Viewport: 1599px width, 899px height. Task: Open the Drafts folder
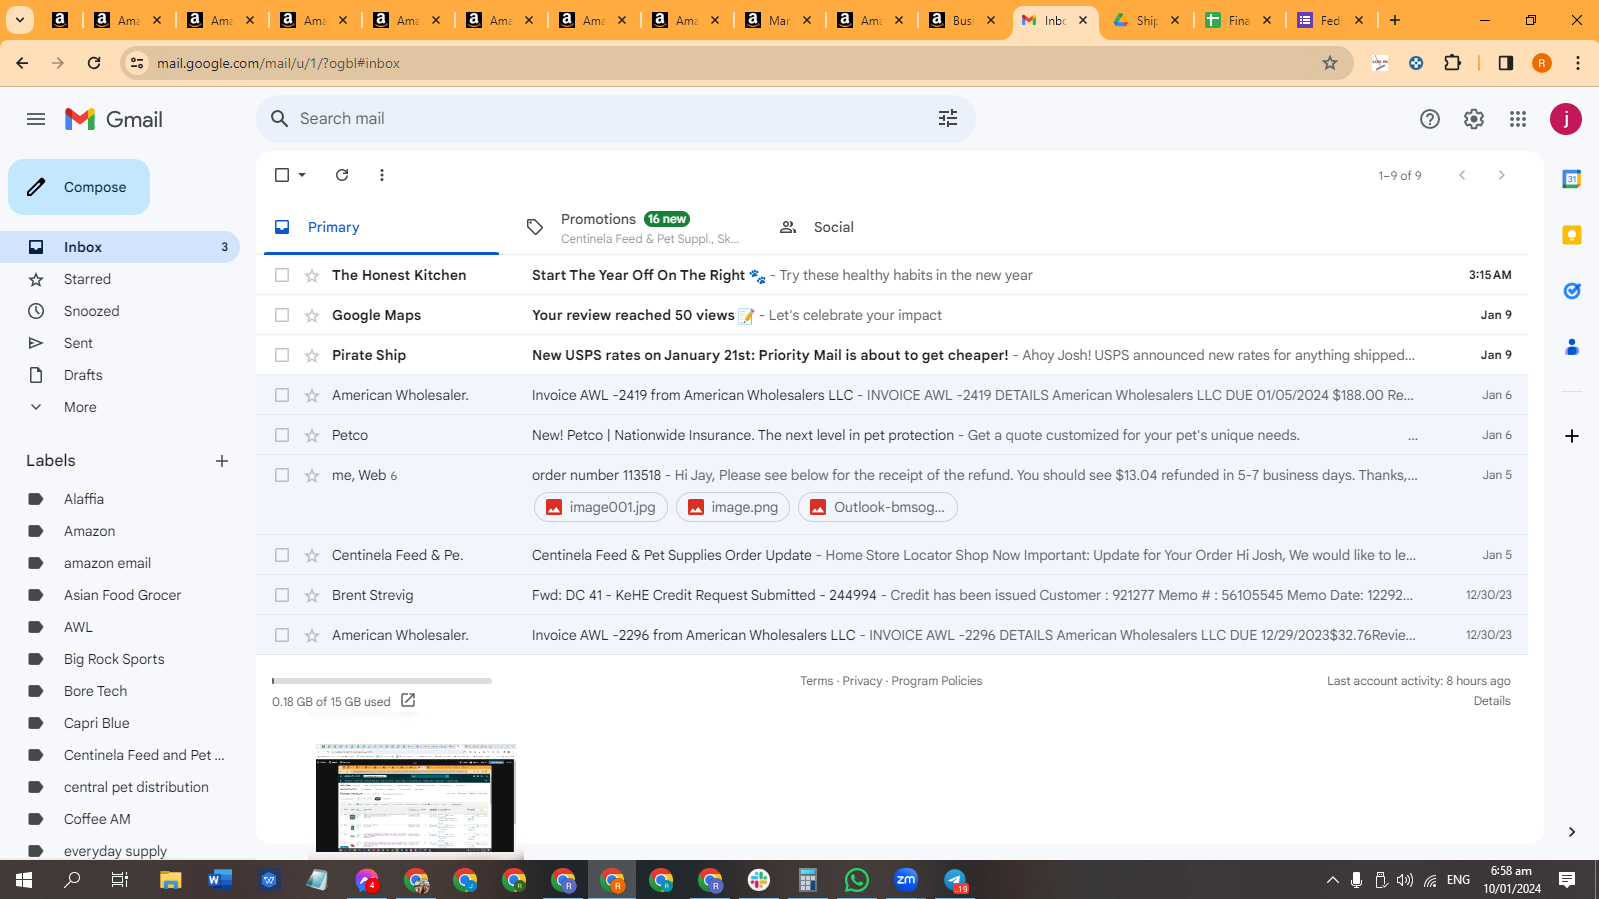(83, 375)
